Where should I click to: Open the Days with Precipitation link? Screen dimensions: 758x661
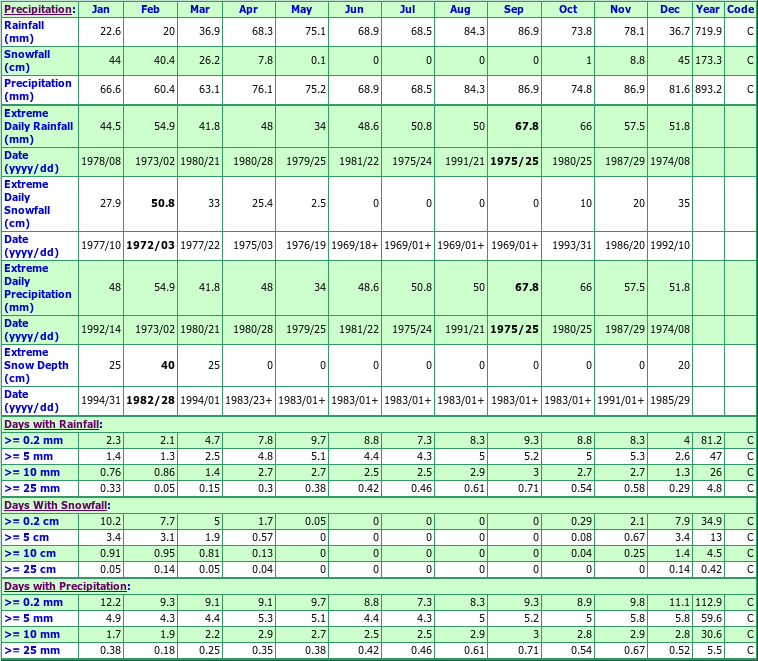point(65,586)
